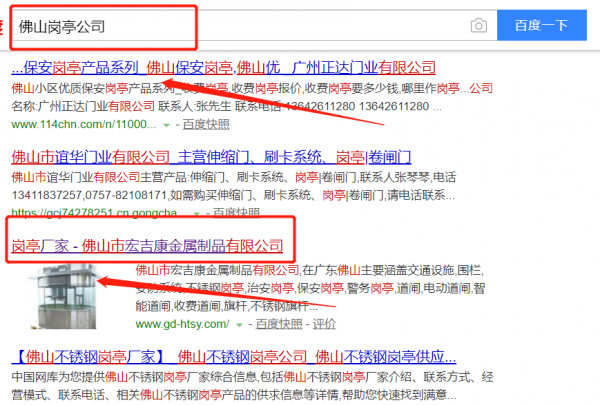Click the gcj74278251 gongchang green URL
Viewport: 600px width, 405px height.
[83, 214]
